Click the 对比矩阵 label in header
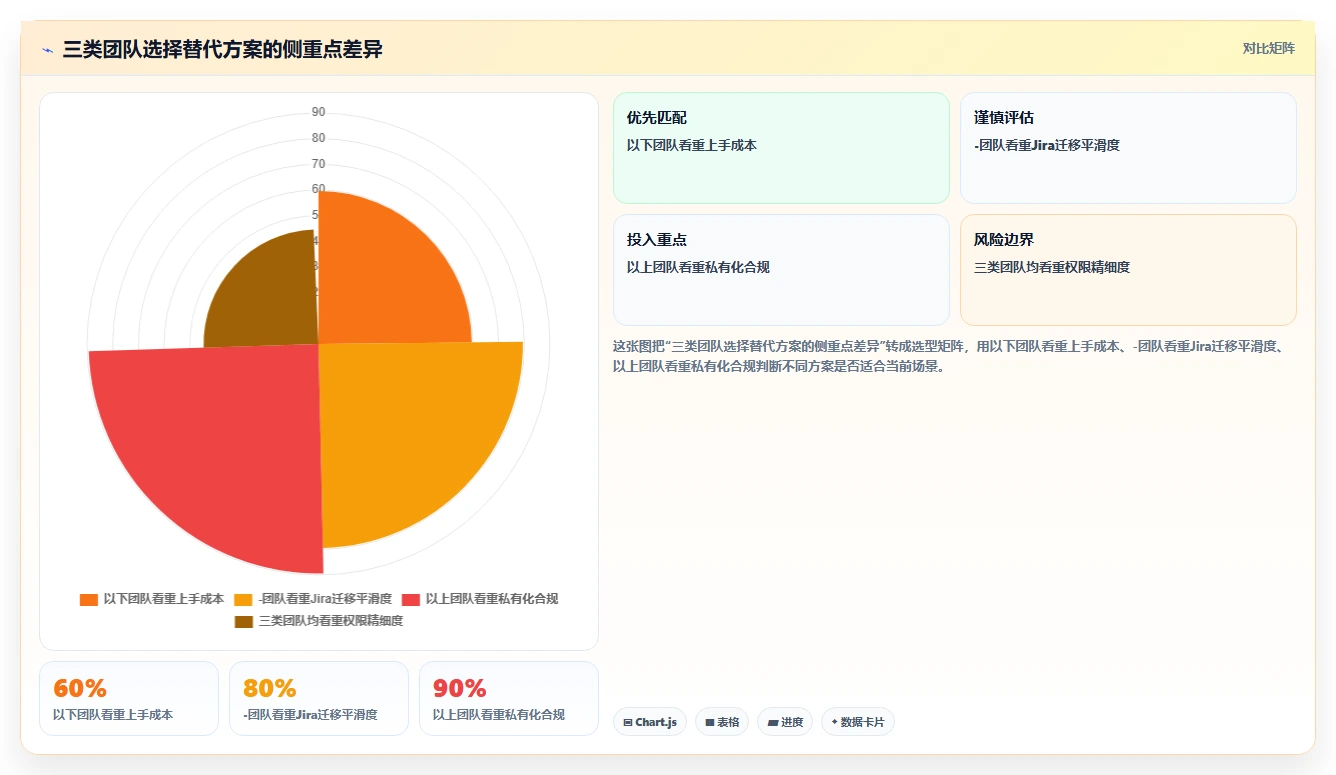The image size is (1336, 775). (x=1268, y=48)
